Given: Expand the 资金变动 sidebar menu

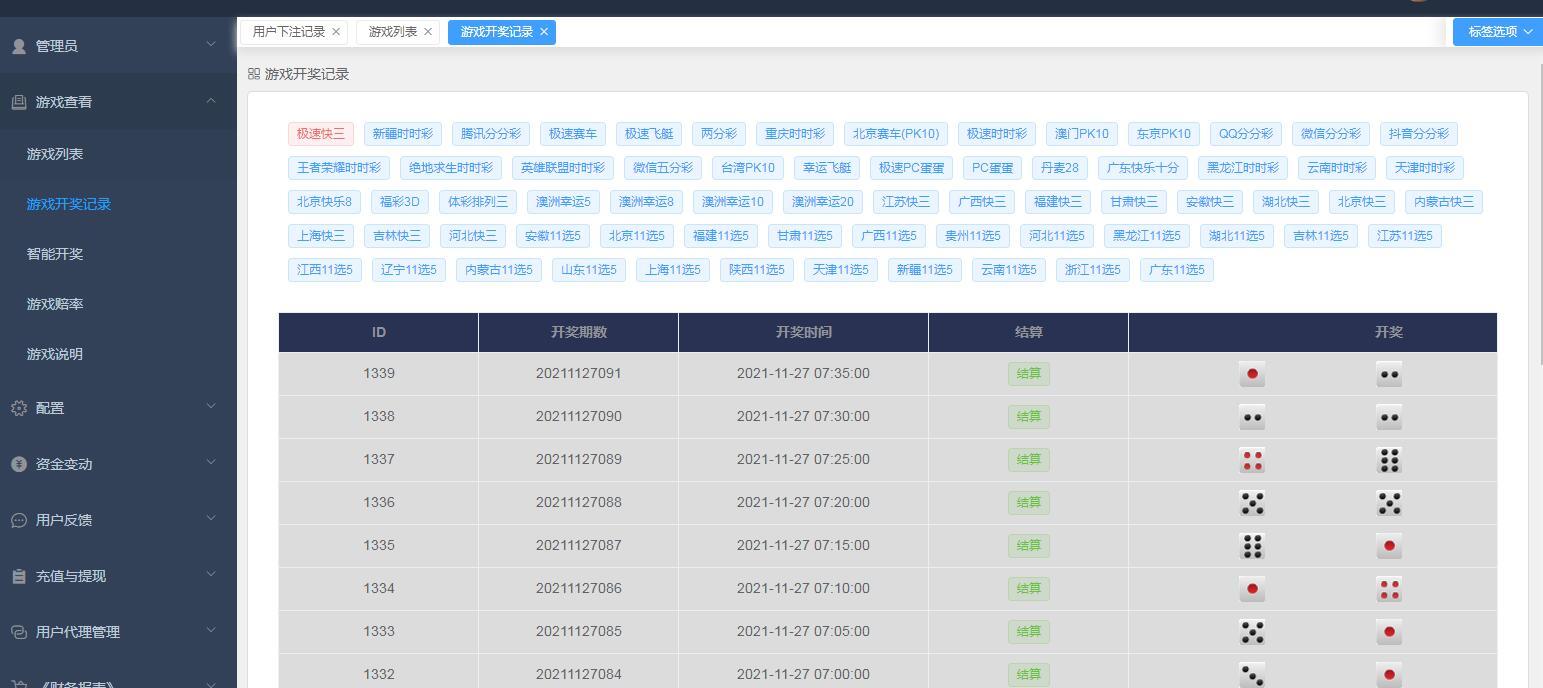Looking at the screenshot, I should tap(211, 463).
